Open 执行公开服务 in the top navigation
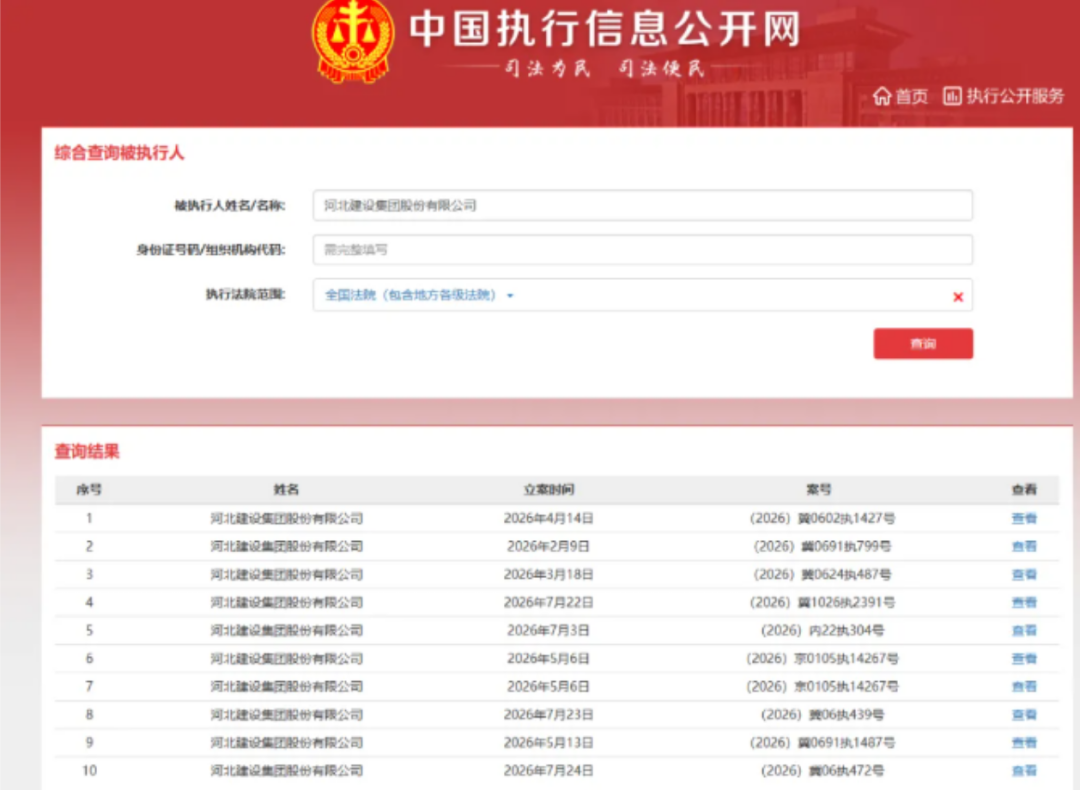The width and height of the screenshot is (1080, 790). [x=1015, y=96]
